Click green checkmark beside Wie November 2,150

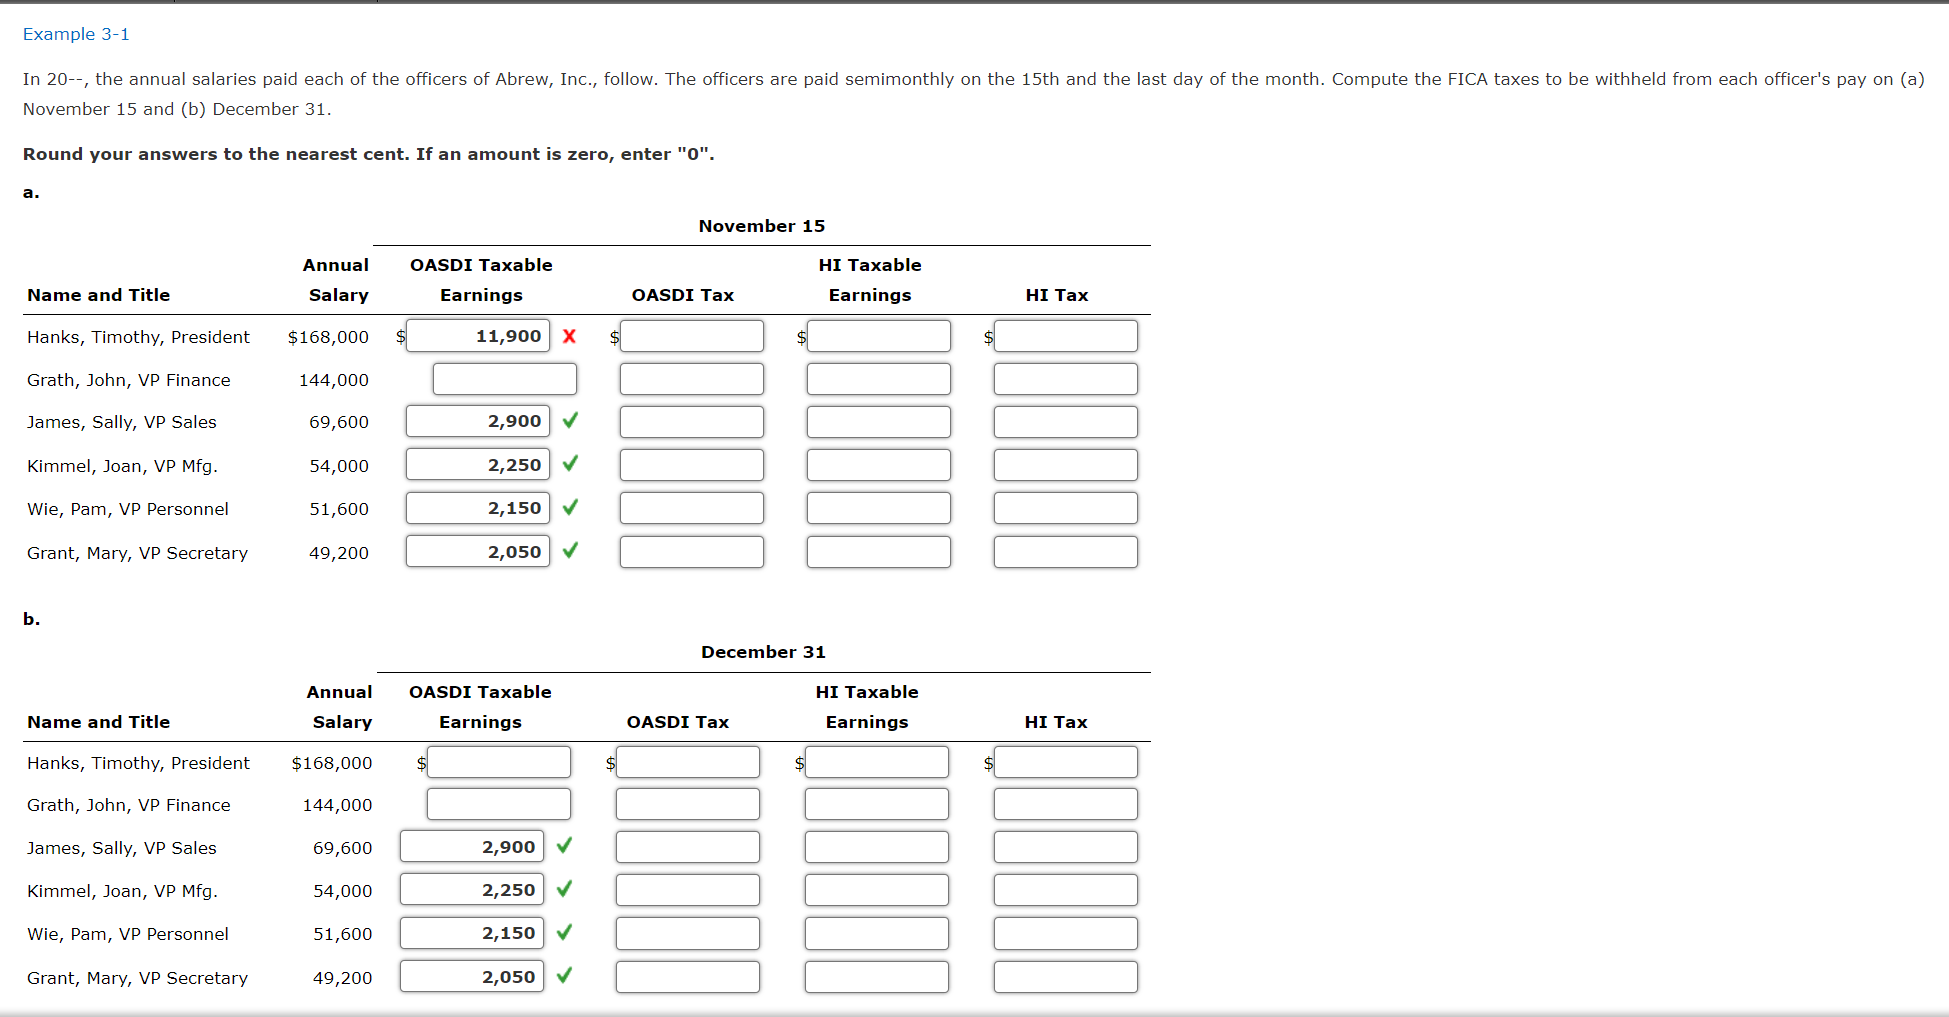point(570,508)
